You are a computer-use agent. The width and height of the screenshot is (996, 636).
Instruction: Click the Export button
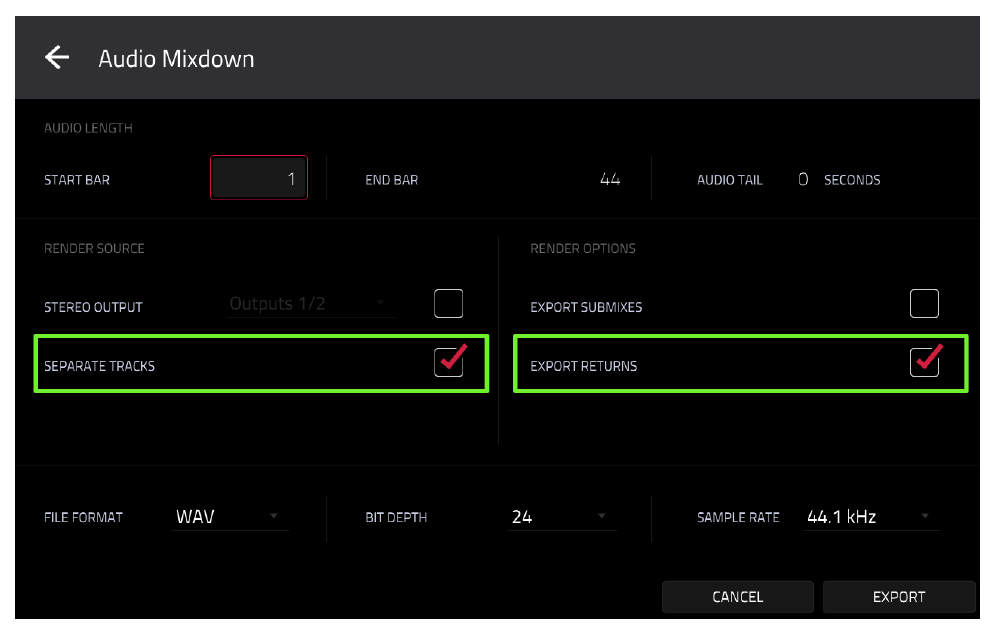click(x=899, y=597)
